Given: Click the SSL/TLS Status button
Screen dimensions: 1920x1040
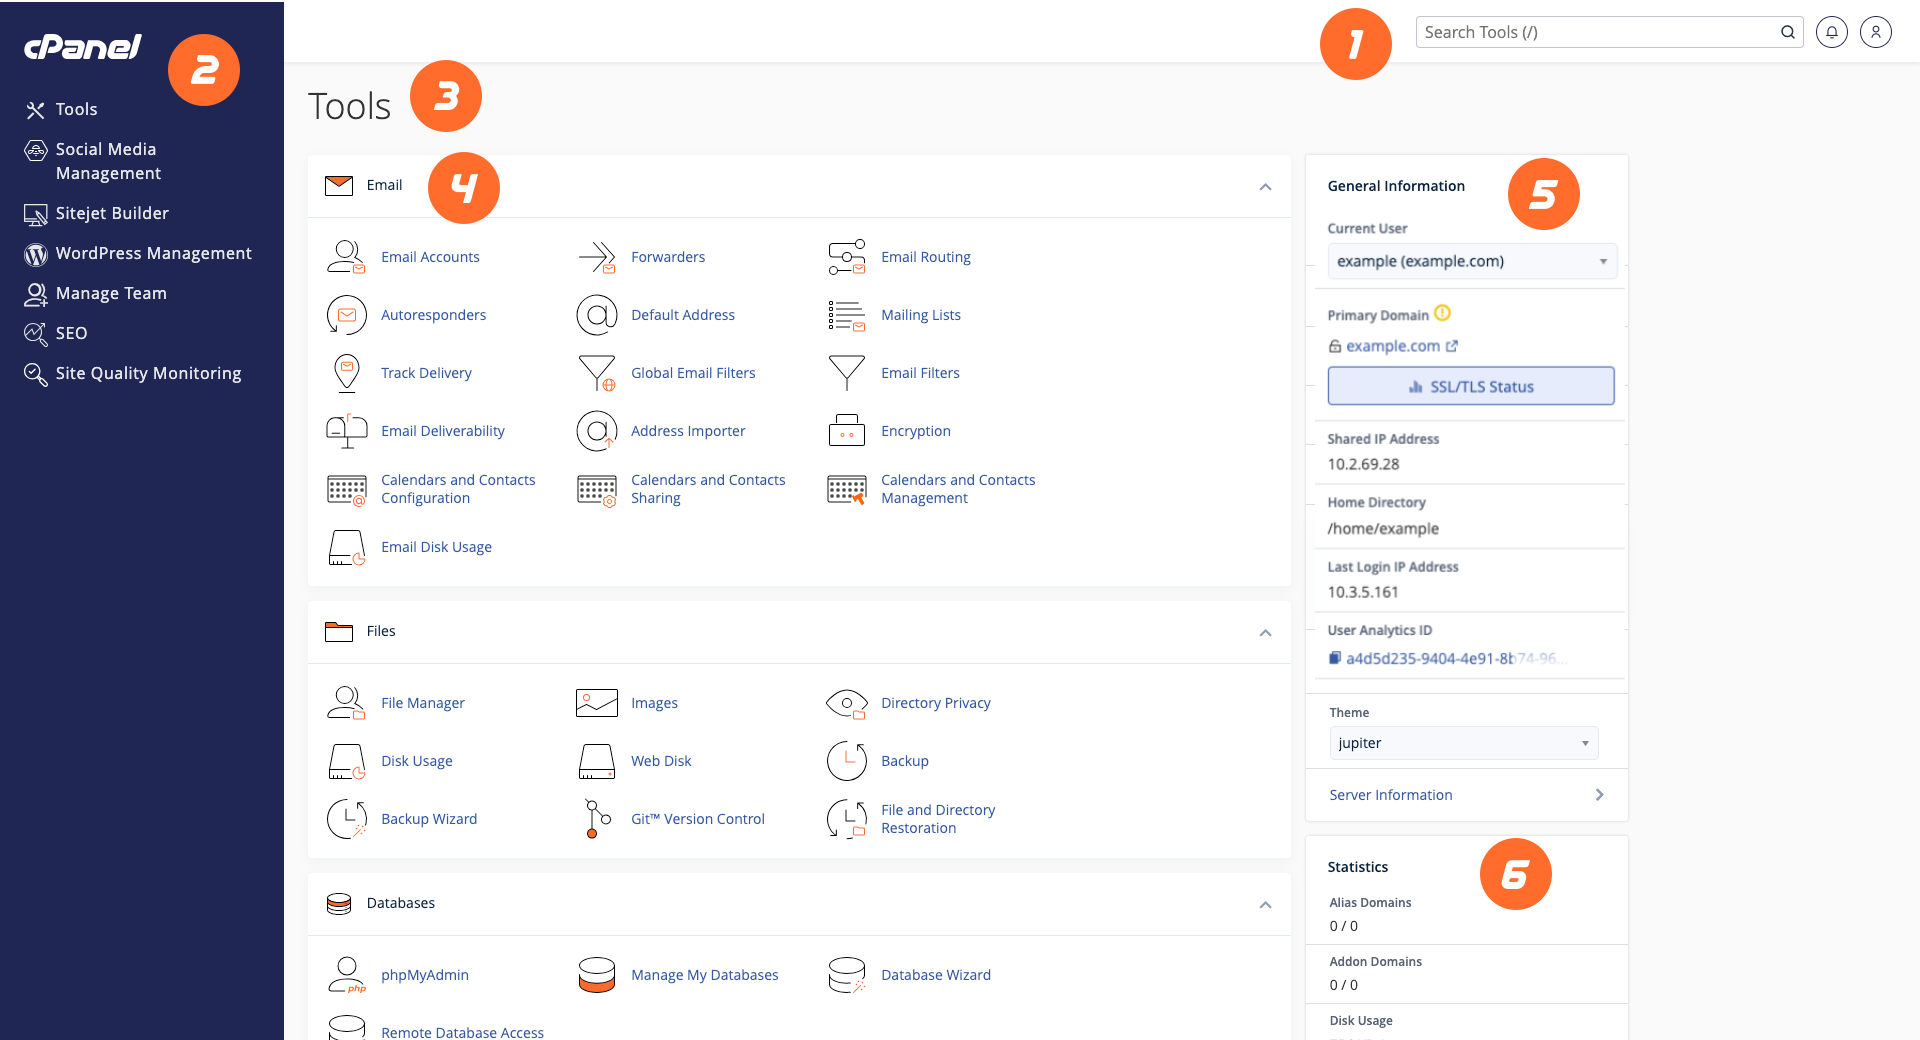Looking at the screenshot, I should (x=1470, y=386).
